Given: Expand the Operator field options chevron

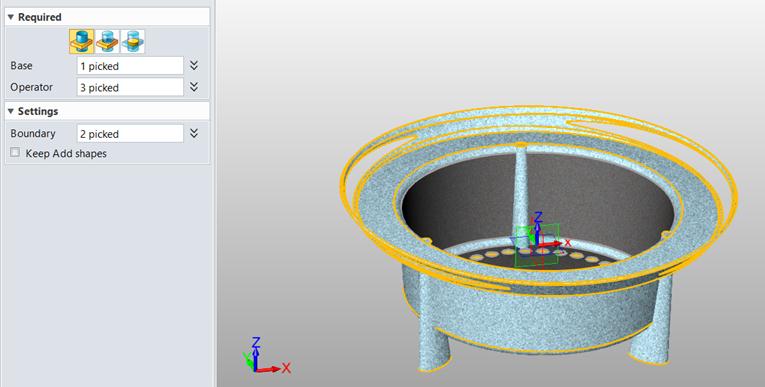Looking at the screenshot, I should (x=194, y=87).
